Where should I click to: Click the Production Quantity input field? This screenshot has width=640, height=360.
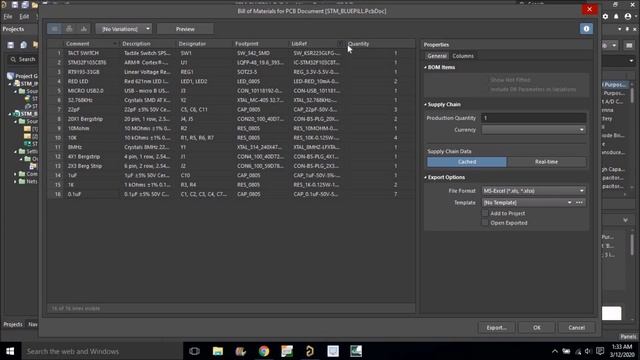pos(534,118)
